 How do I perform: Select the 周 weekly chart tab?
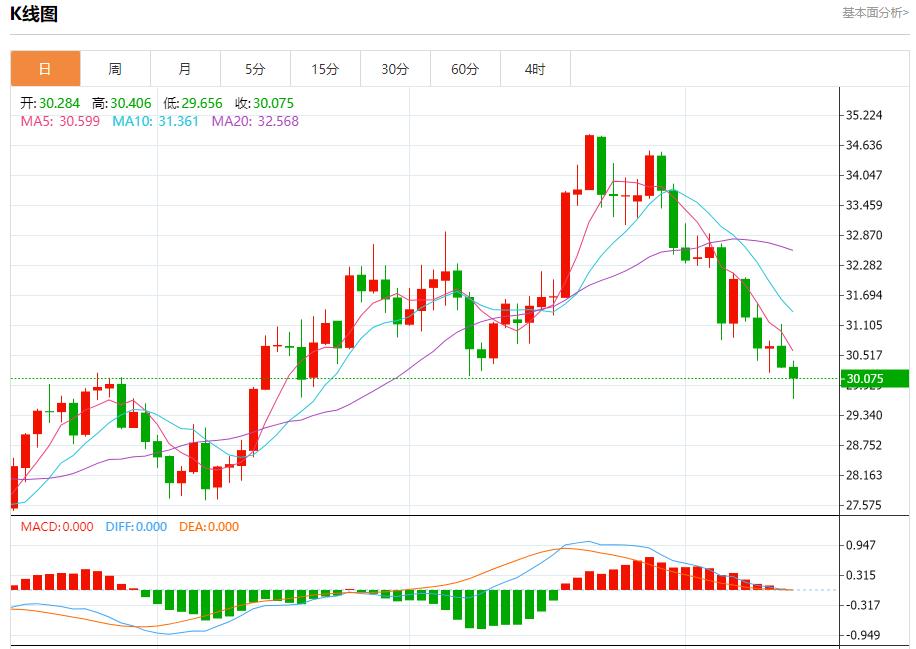(x=115, y=69)
